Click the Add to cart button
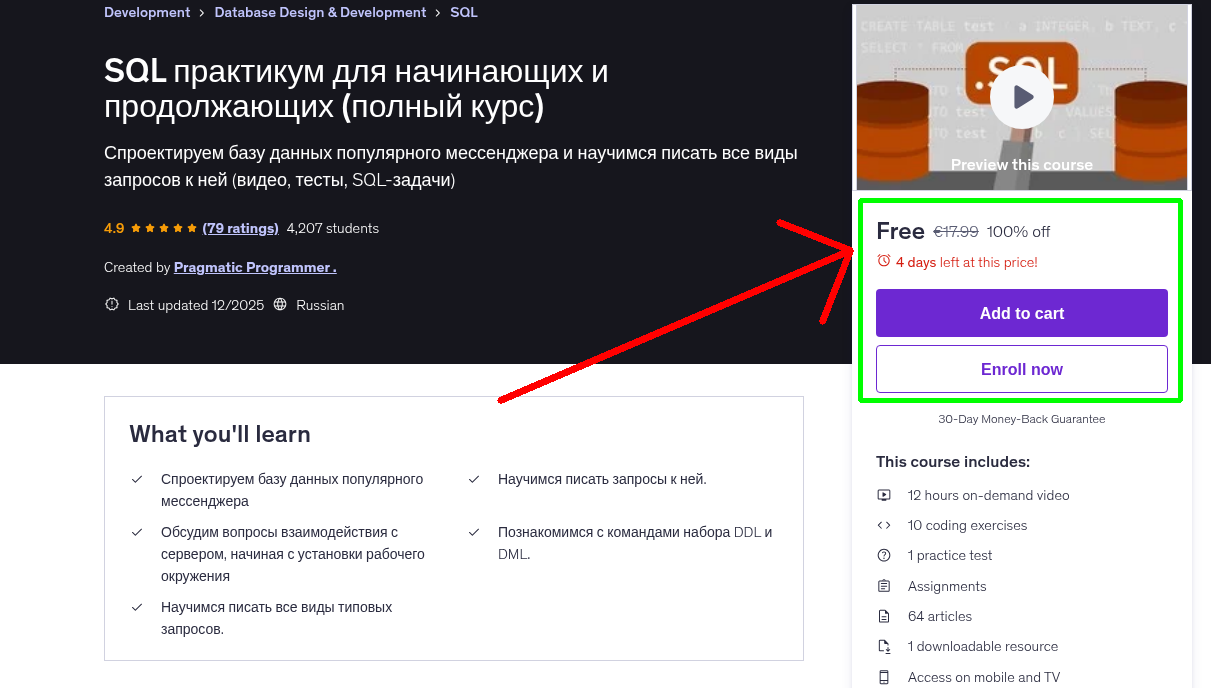 pyautogui.click(x=1021, y=313)
